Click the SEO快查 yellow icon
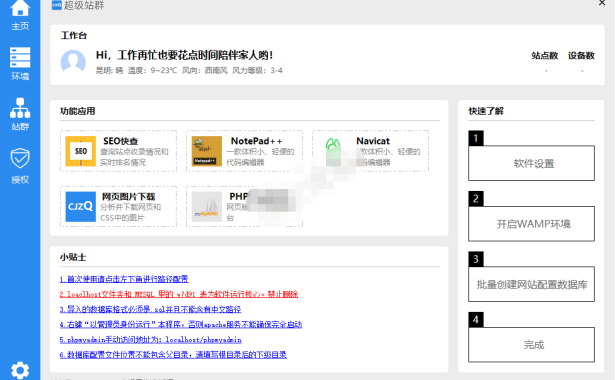616x380 pixels. 81,151
